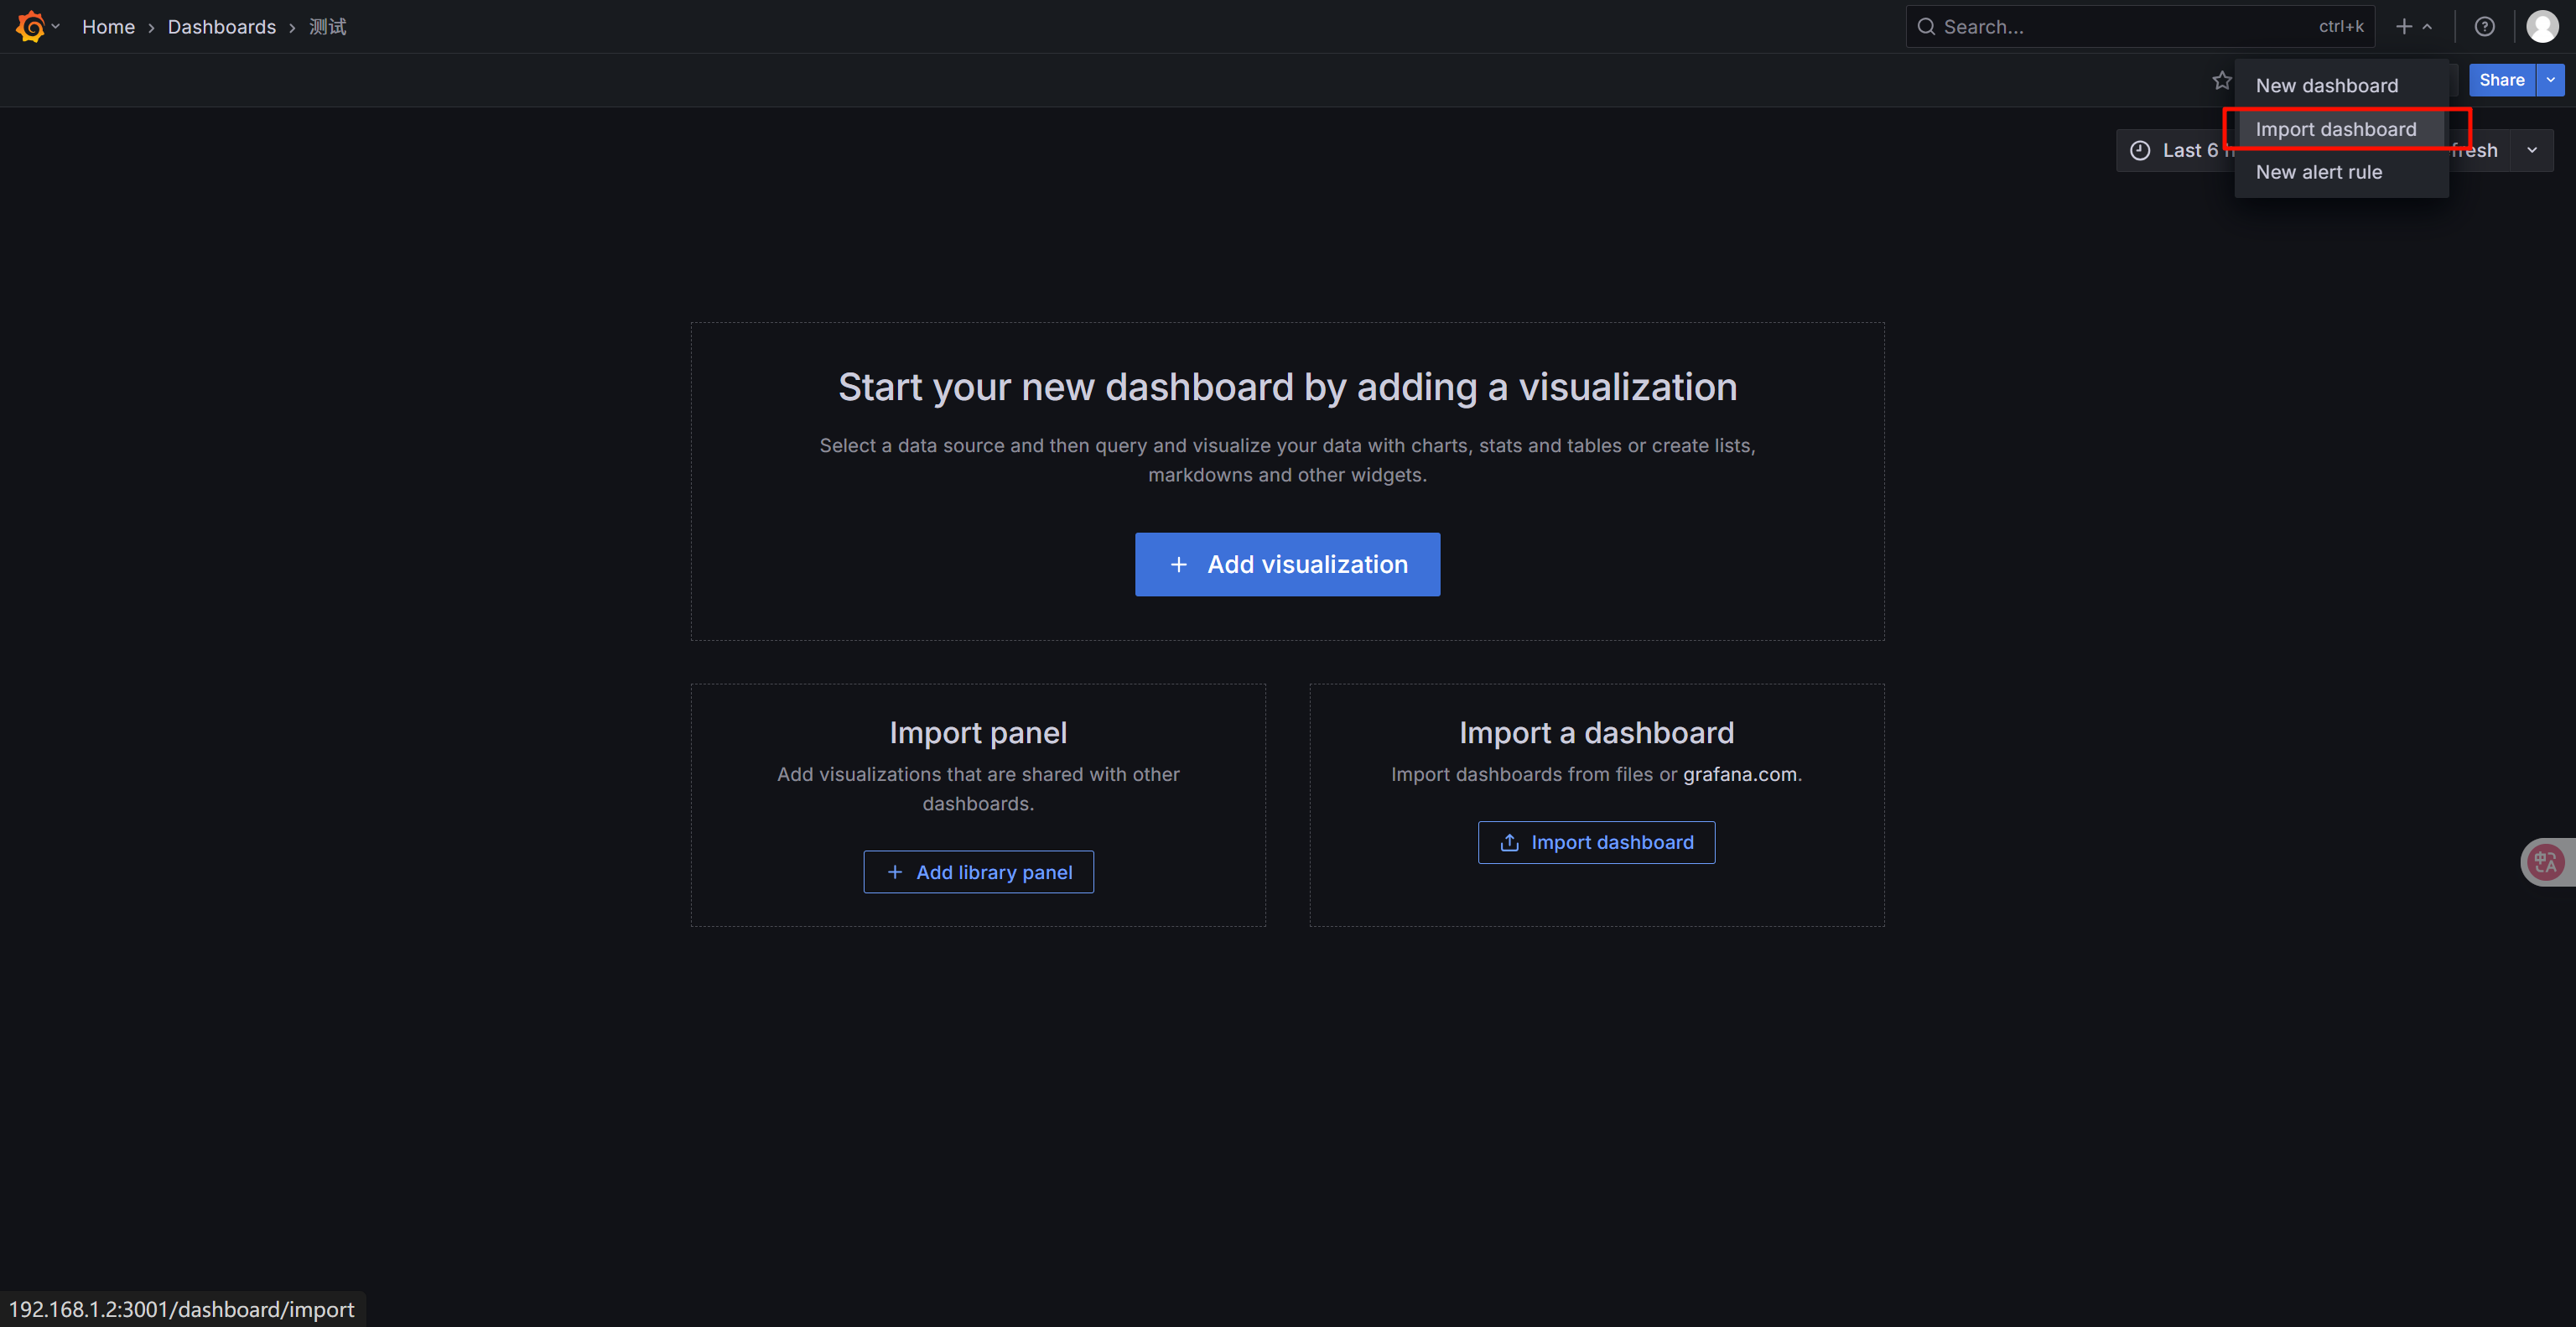Click the plus icon in top bar
Screen dimensions: 2576x1327
2404,27
